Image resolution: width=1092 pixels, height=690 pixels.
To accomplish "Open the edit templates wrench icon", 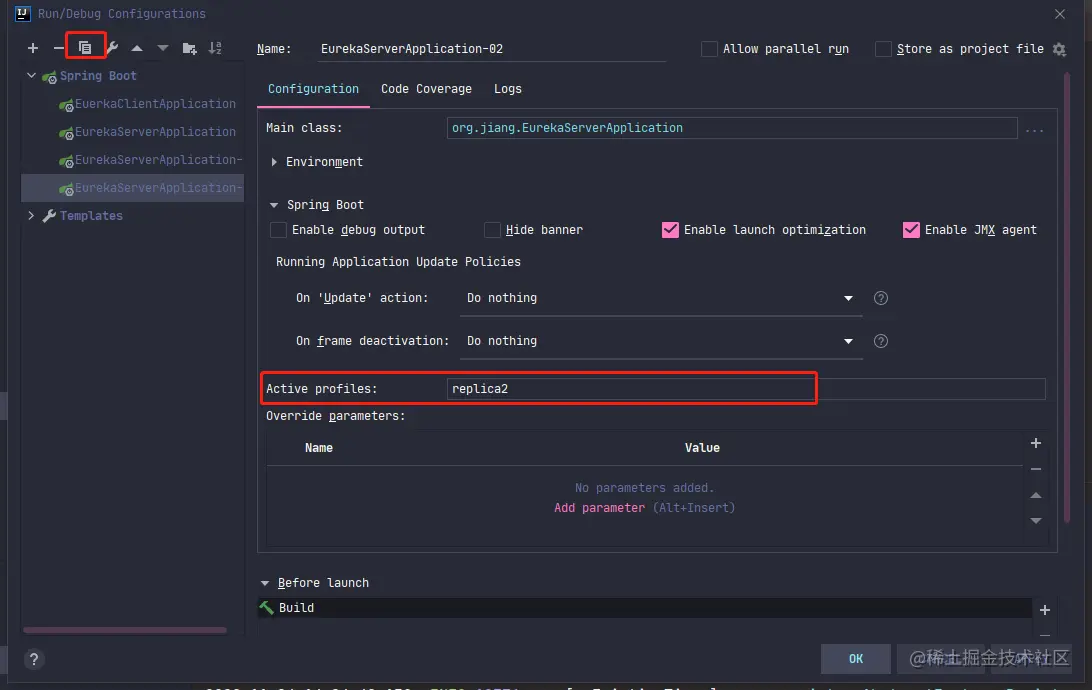I will 111,48.
